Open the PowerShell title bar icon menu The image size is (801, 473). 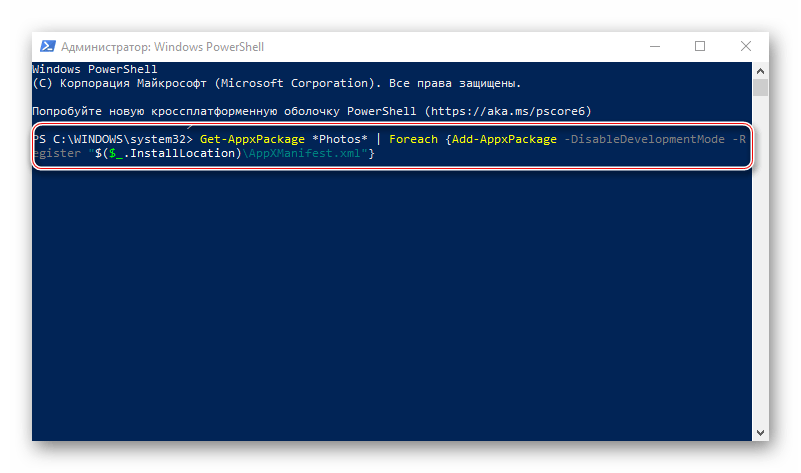(x=46, y=46)
